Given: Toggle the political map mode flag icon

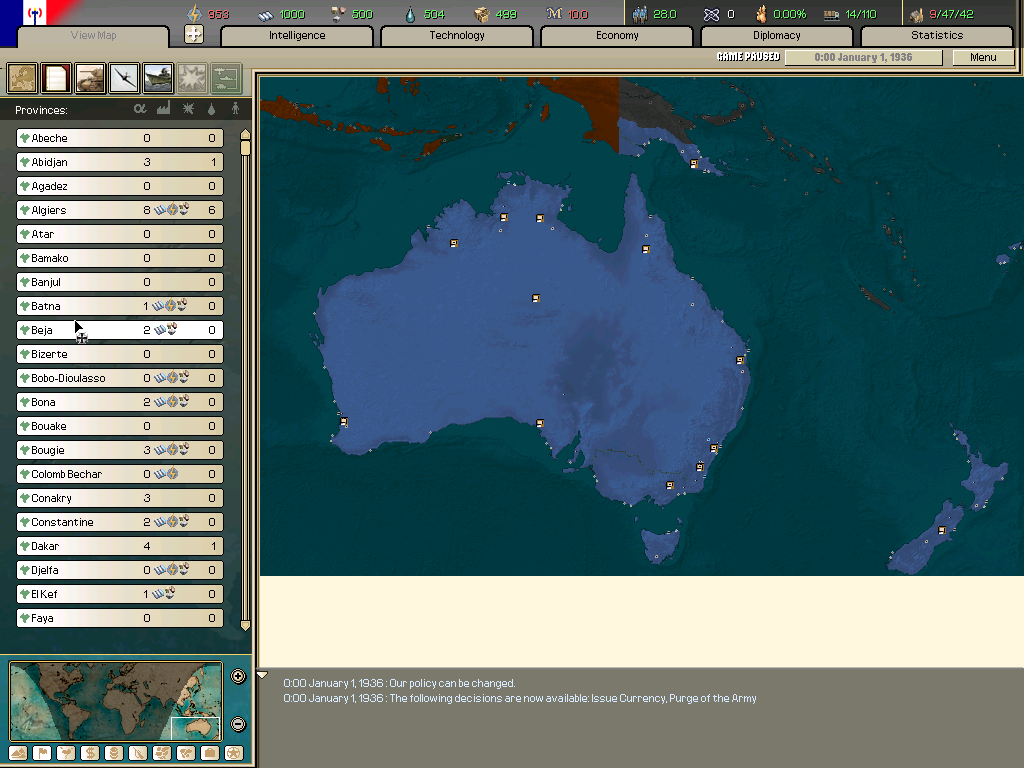Looking at the screenshot, I should tap(42, 753).
